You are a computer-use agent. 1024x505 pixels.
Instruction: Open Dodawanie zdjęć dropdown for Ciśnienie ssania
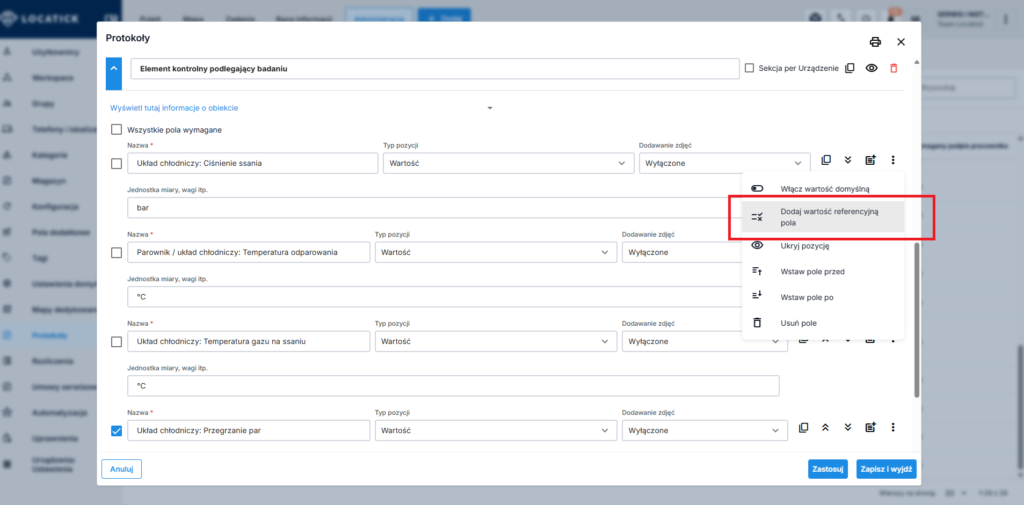click(724, 163)
